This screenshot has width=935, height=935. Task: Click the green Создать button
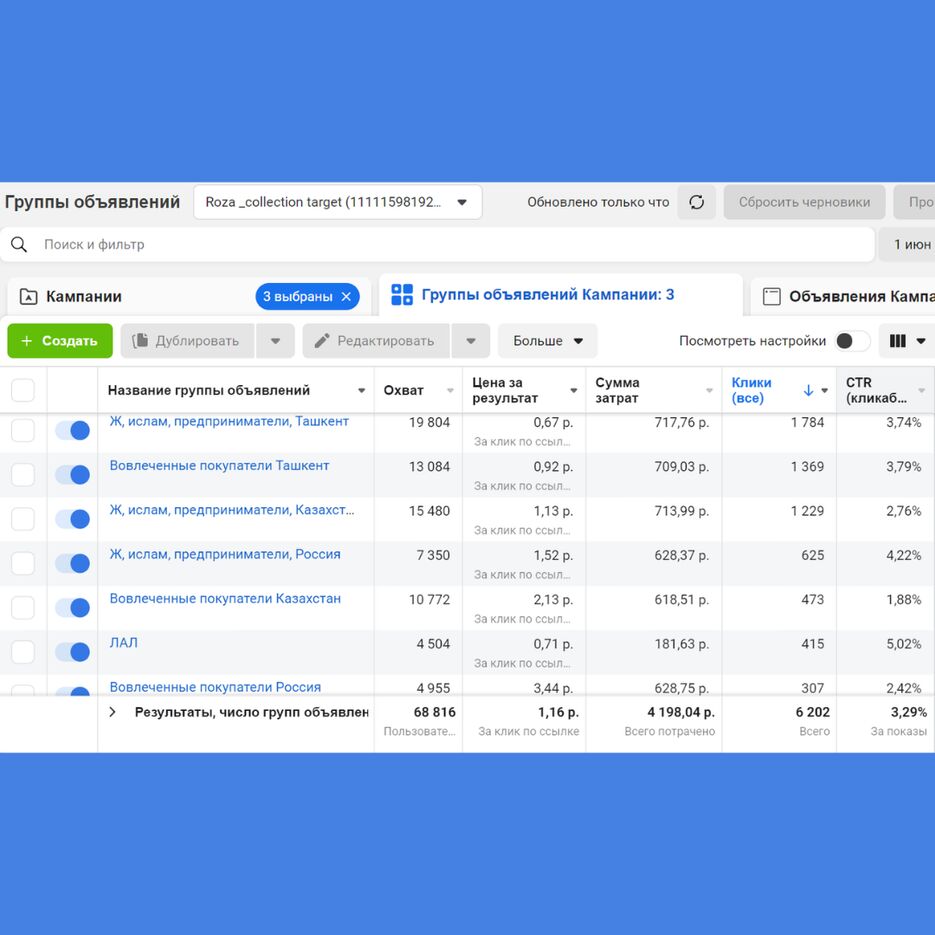(x=60, y=341)
